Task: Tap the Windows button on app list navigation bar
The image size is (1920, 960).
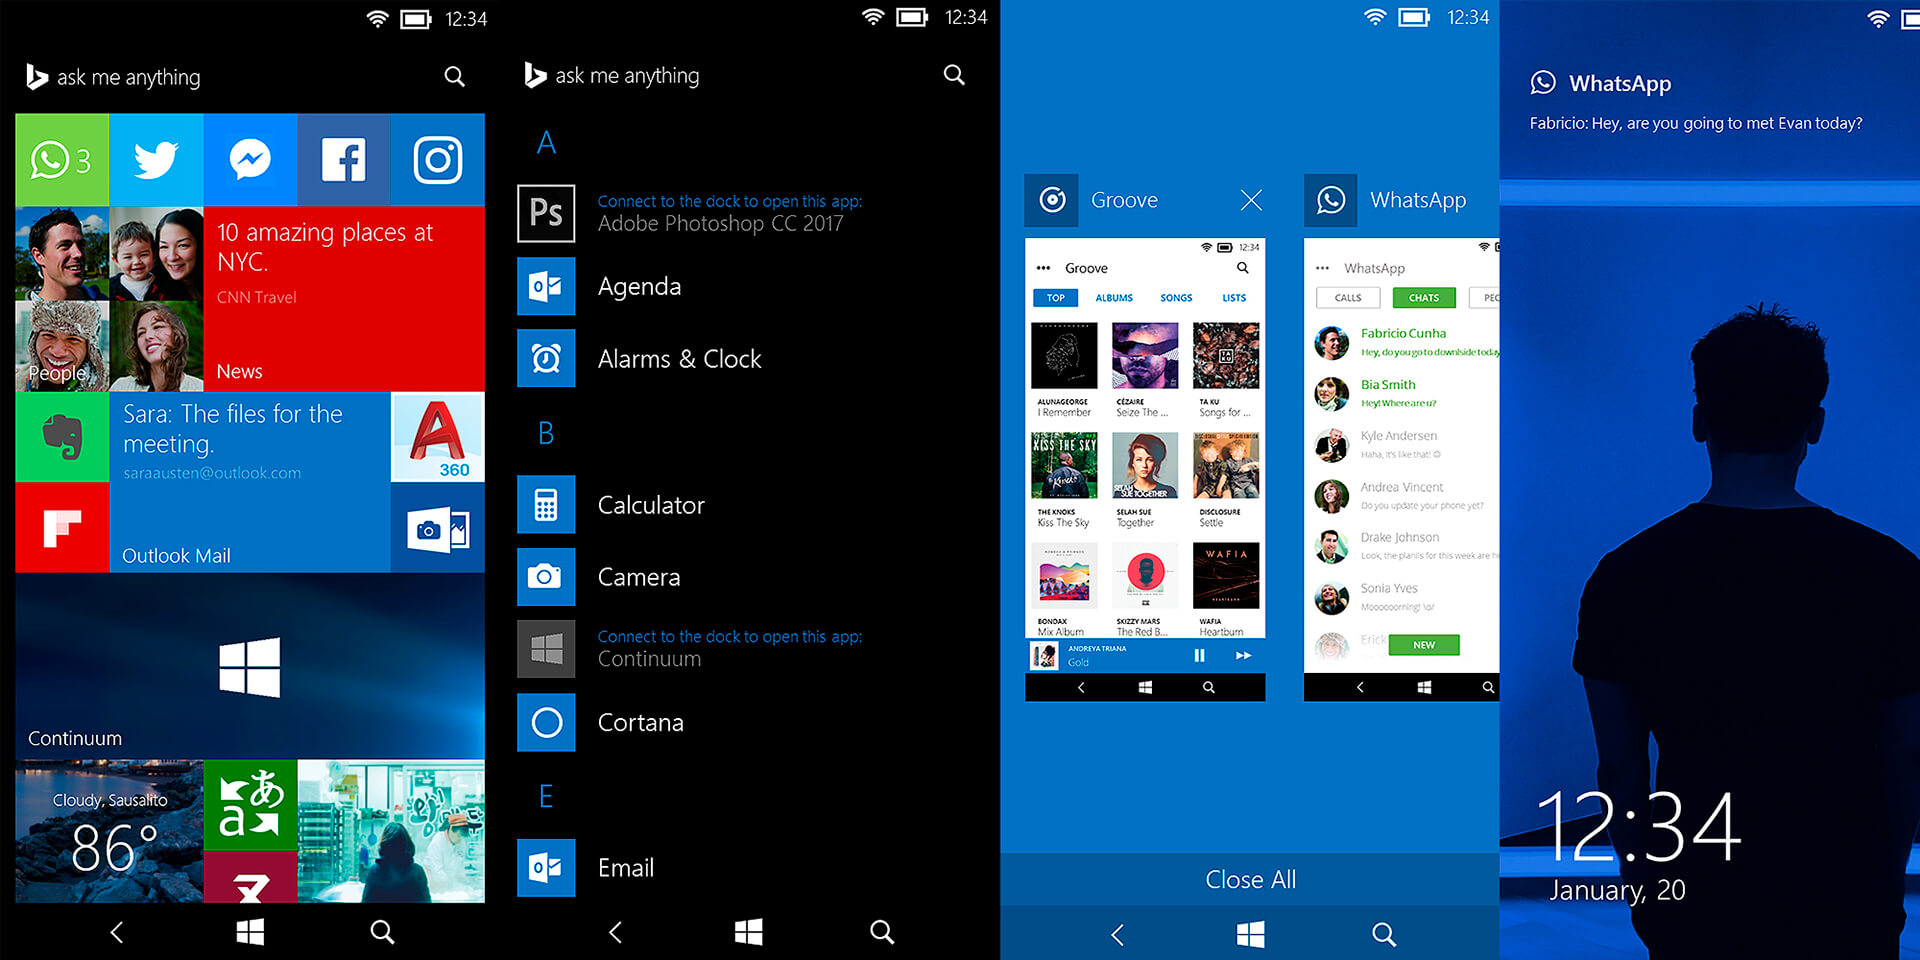Action: click(749, 932)
